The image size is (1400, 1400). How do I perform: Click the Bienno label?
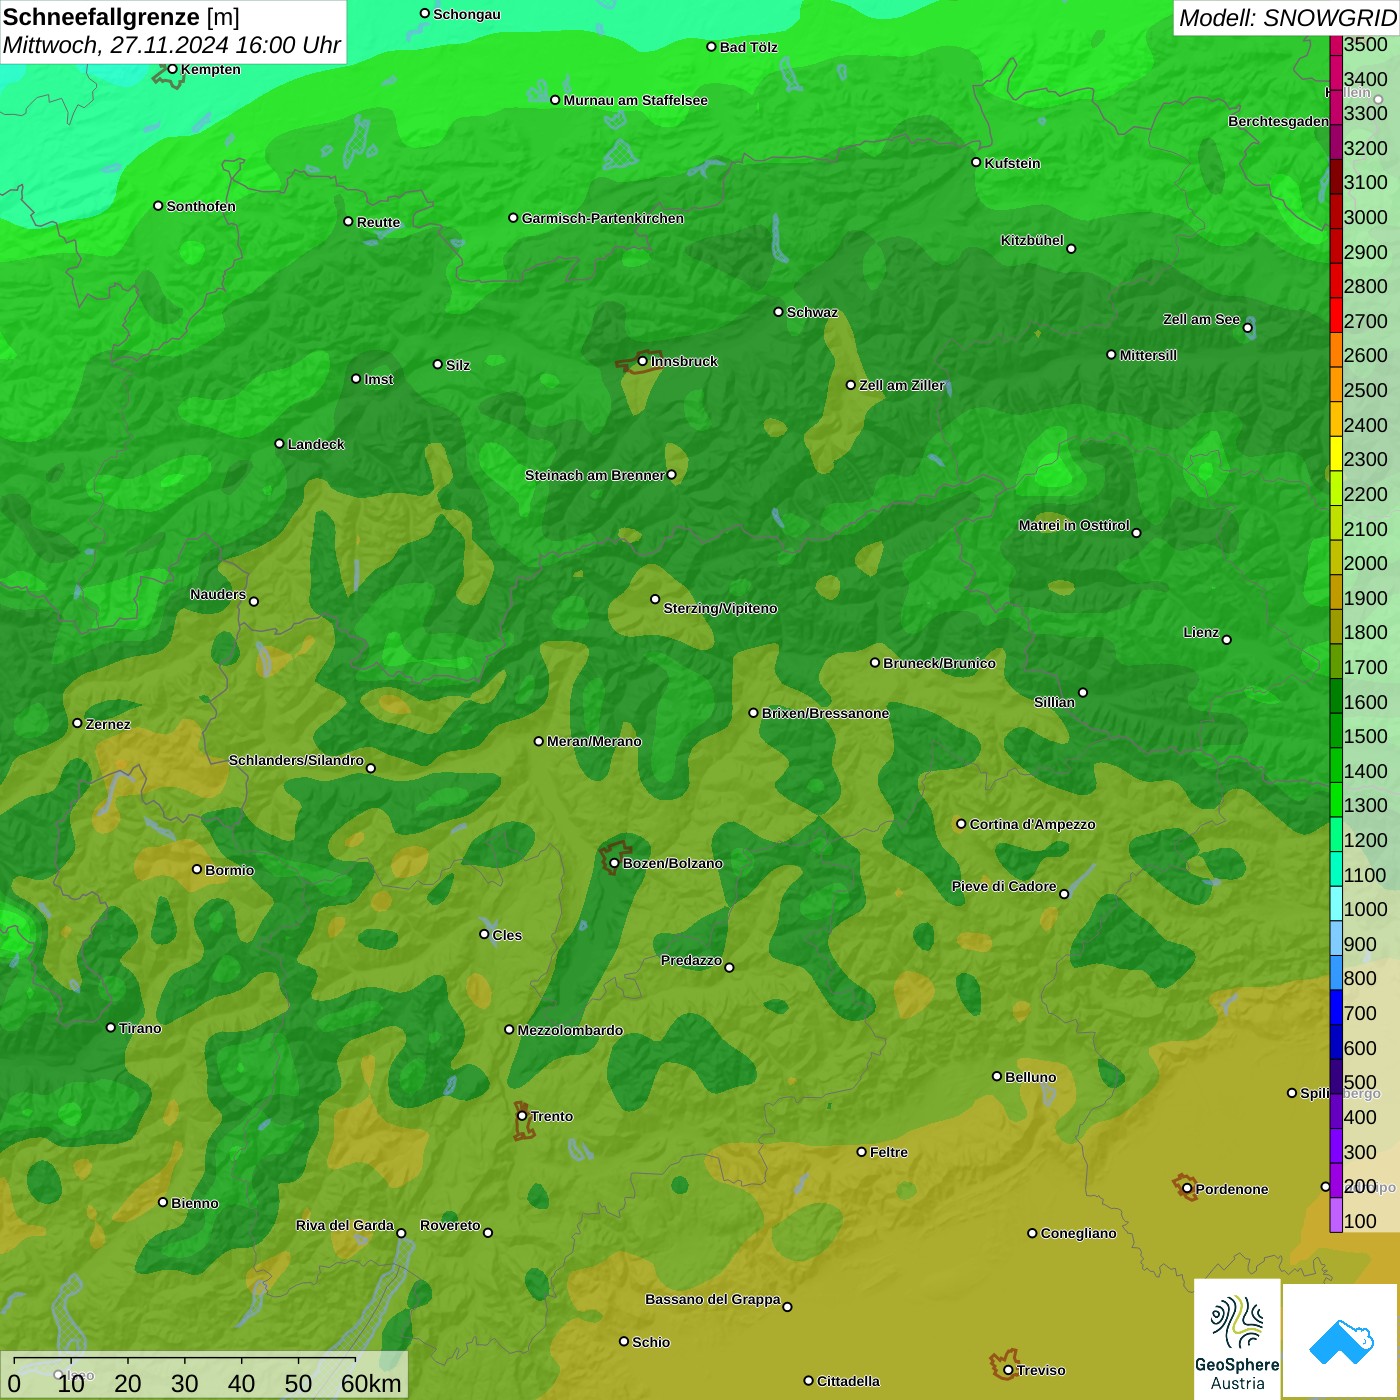click(x=194, y=1203)
